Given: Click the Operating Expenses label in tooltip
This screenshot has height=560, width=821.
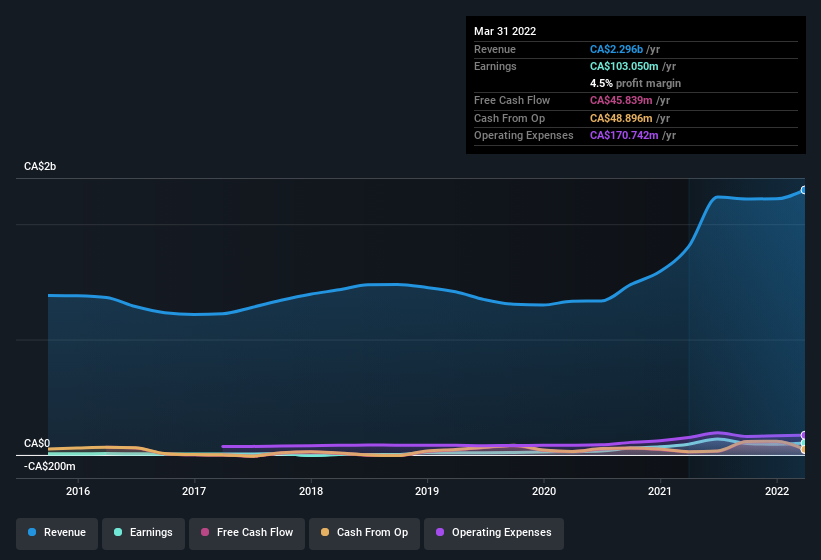Looking at the screenshot, I should 524,136.
